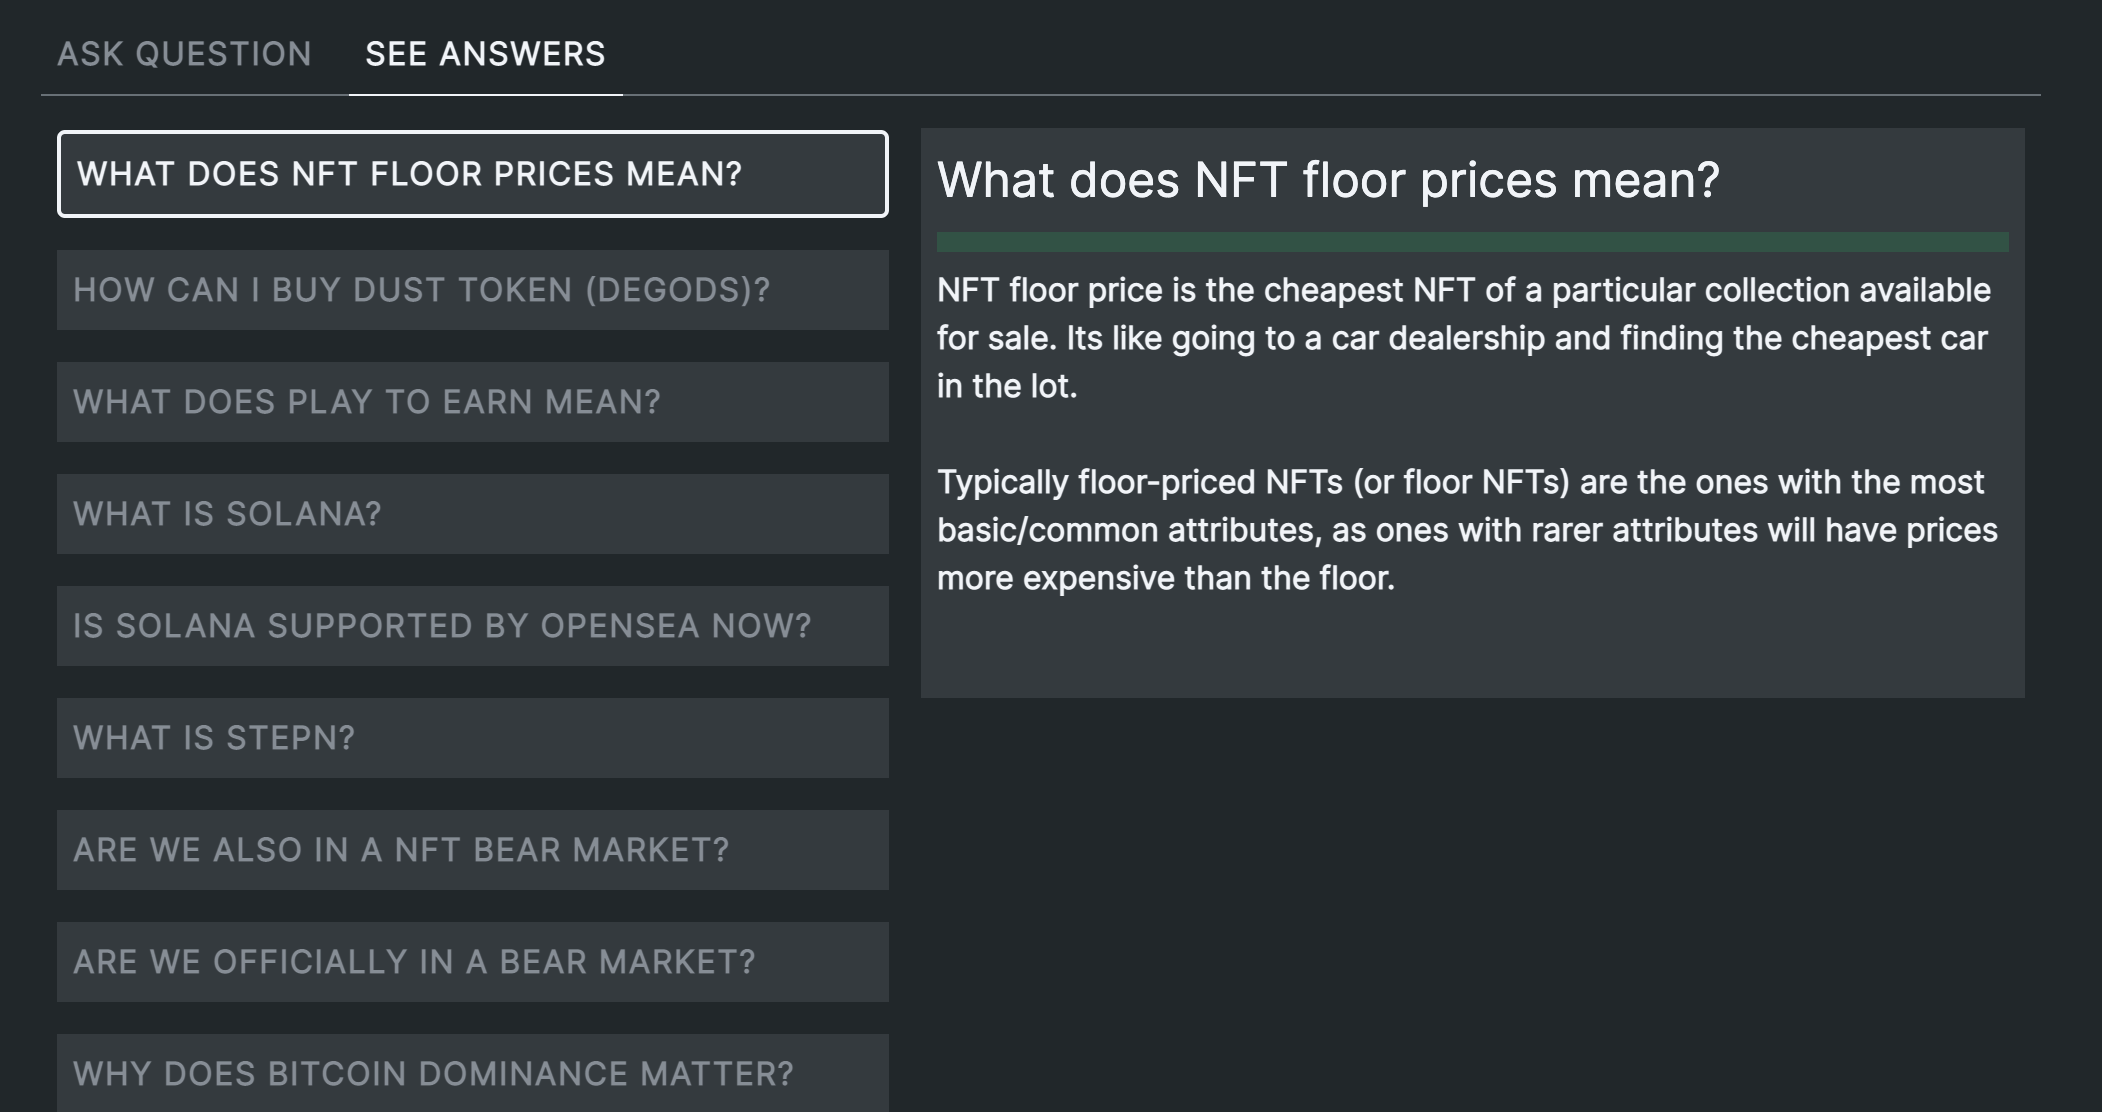Open 'How can I buy DUST token' question

point(472,290)
